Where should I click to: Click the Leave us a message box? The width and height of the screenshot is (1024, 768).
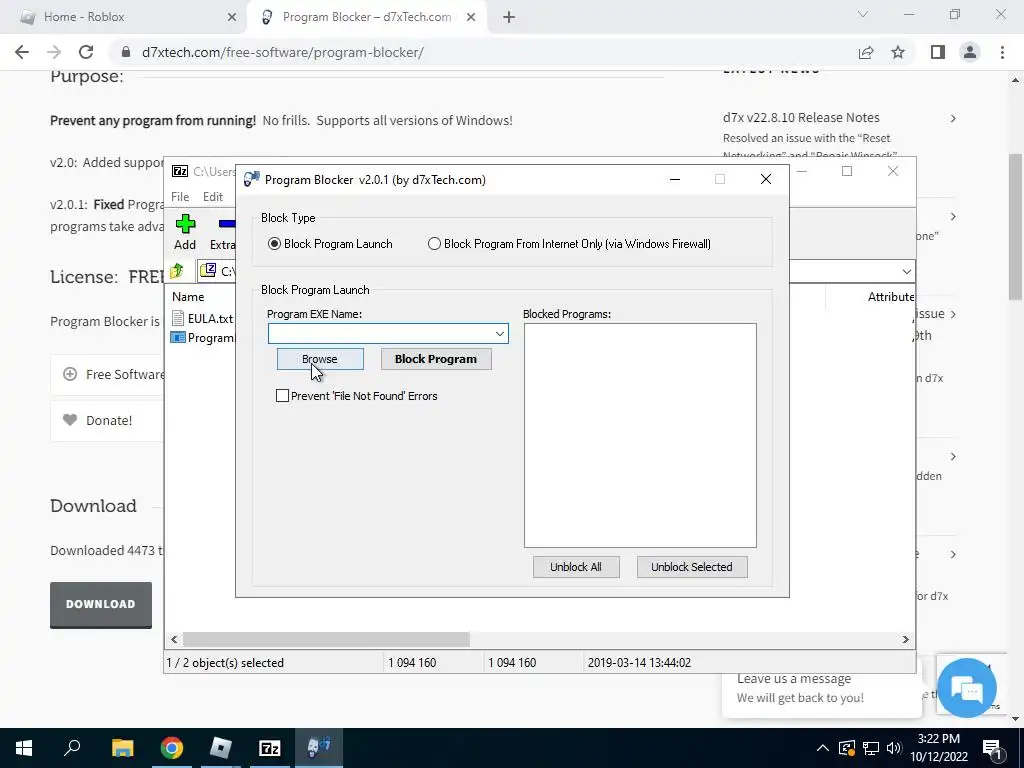click(822, 688)
